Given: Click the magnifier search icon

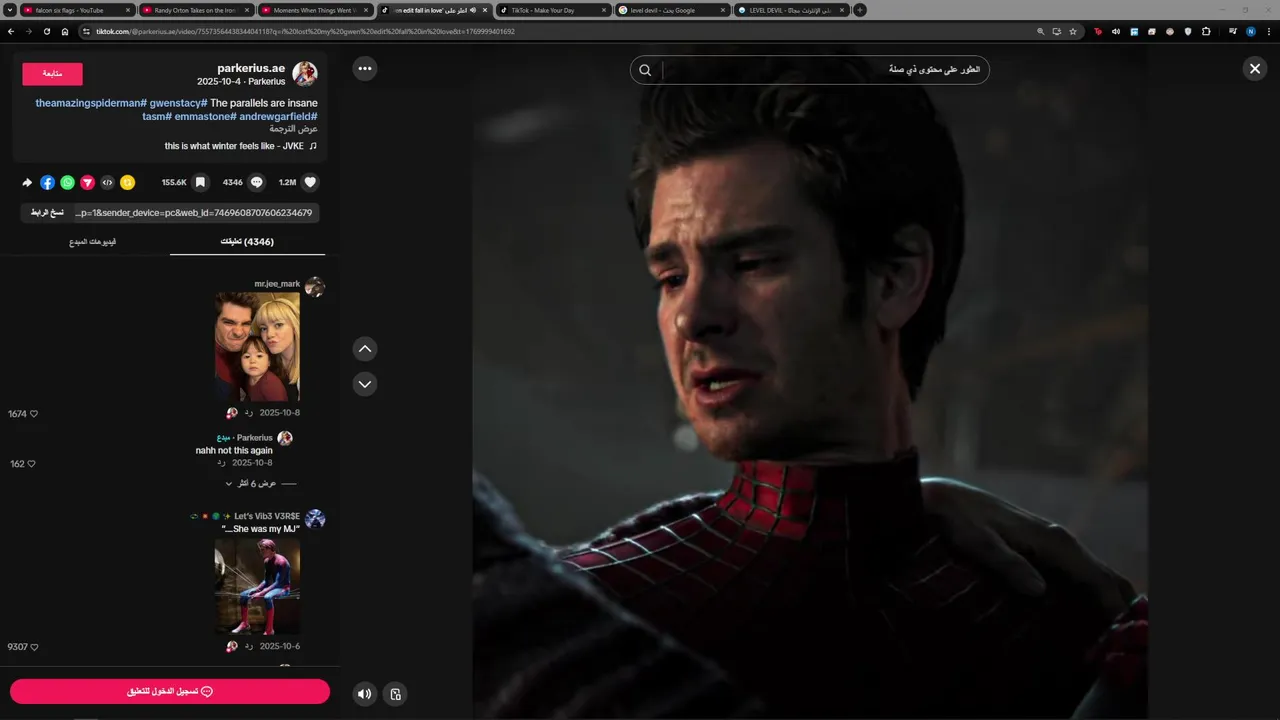Looking at the screenshot, I should (645, 70).
